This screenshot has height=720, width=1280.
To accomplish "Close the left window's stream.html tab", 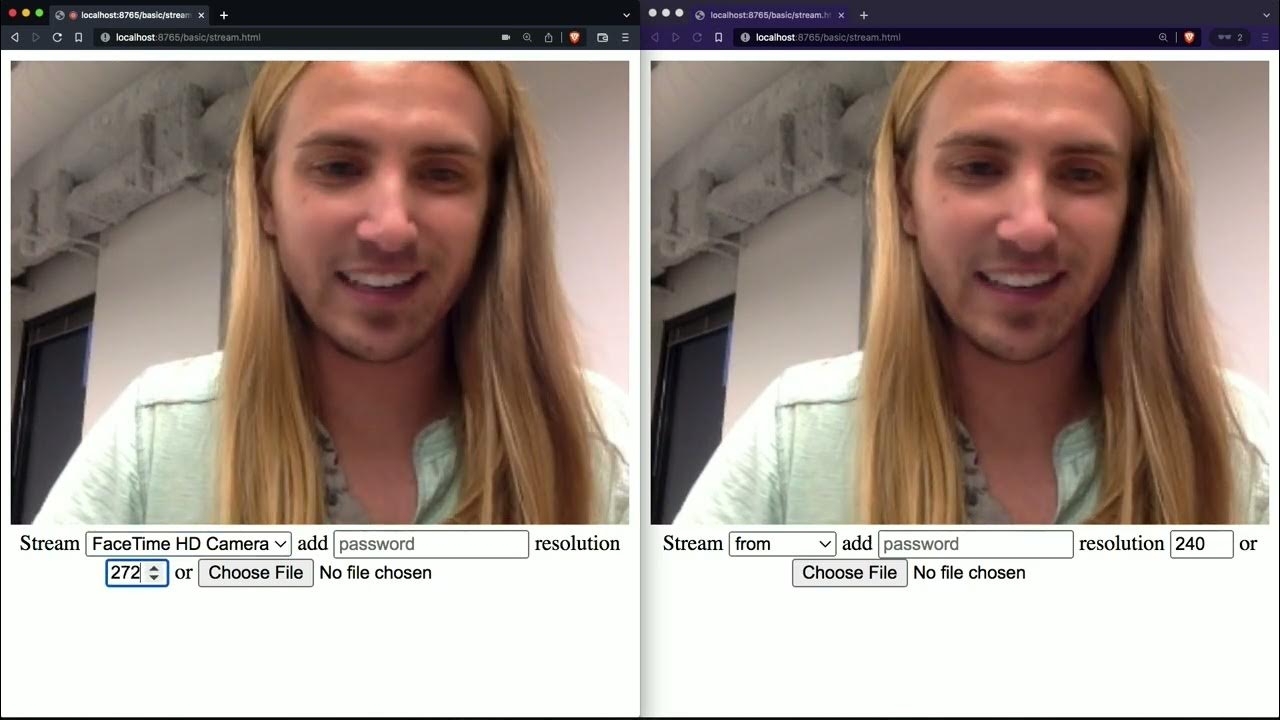I will pos(201,15).
